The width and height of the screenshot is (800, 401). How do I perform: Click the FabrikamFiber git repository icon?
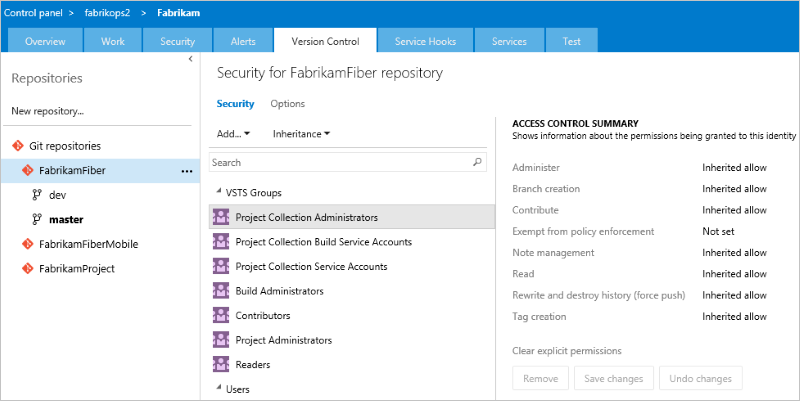coord(29,171)
